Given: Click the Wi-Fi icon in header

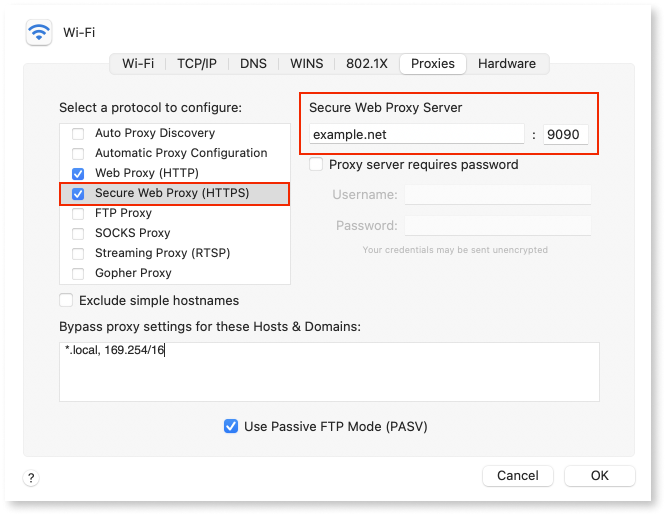Looking at the screenshot, I should (40, 32).
